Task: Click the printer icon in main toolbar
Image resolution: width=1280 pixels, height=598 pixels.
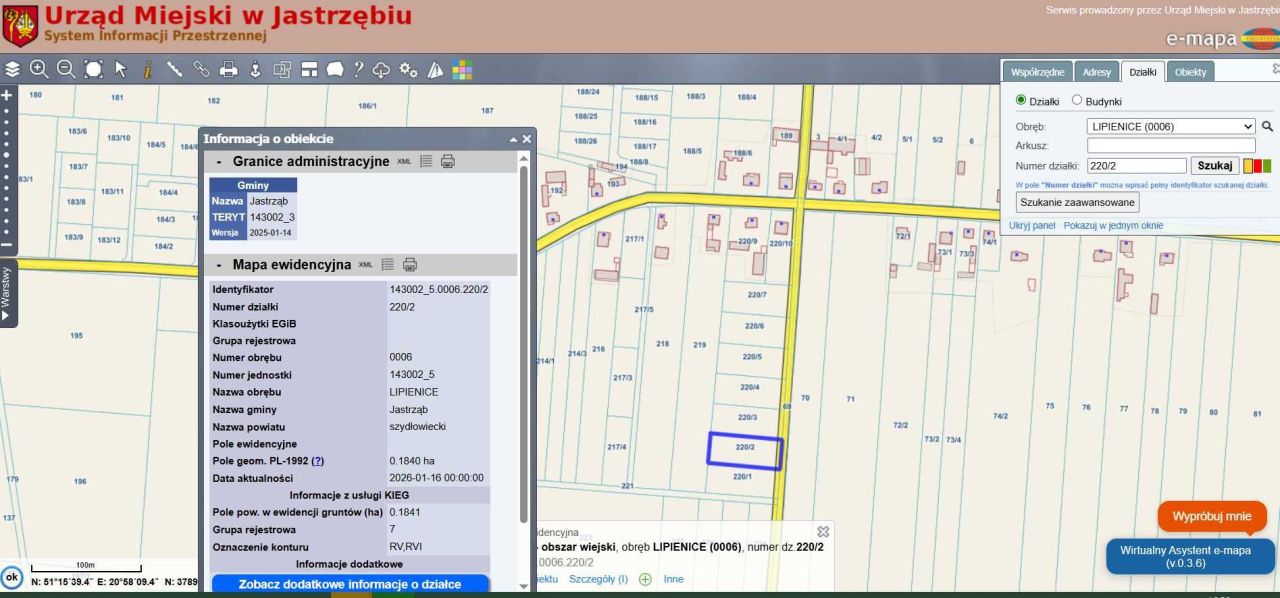Action: (x=228, y=70)
